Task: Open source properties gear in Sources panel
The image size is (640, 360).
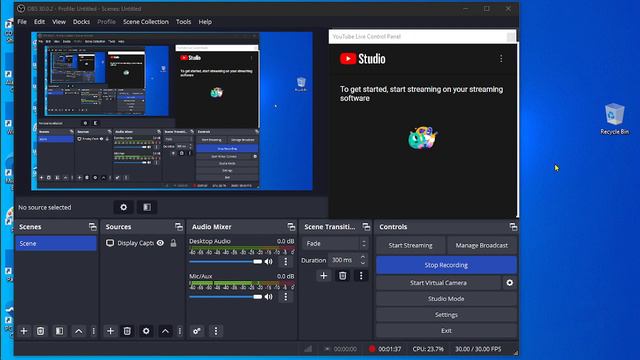Action: click(x=146, y=331)
